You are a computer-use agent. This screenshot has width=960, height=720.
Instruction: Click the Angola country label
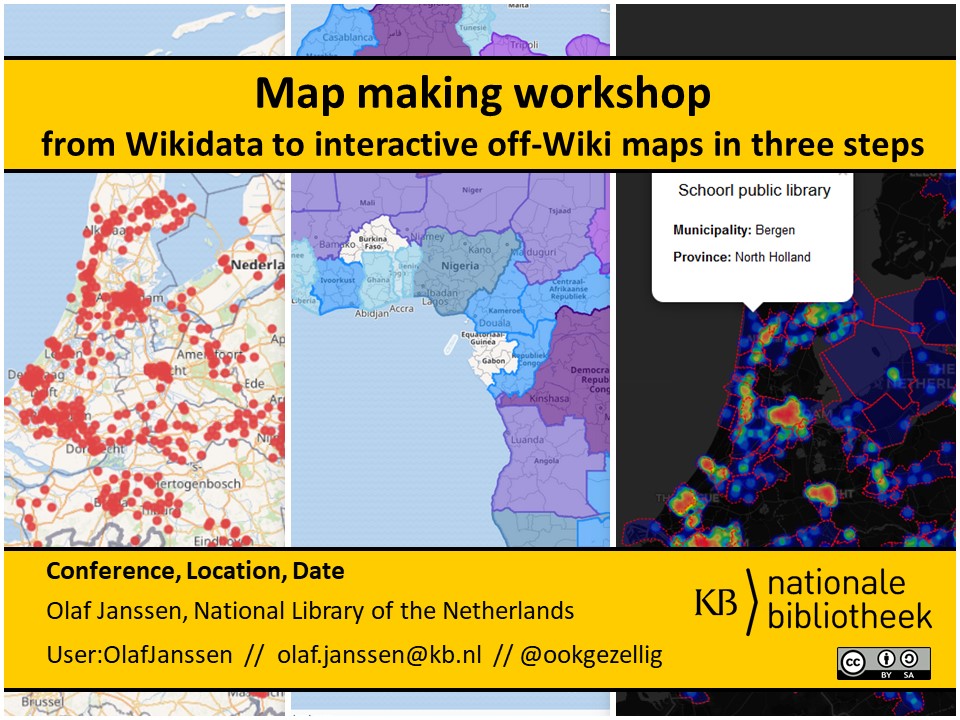point(546,461)
